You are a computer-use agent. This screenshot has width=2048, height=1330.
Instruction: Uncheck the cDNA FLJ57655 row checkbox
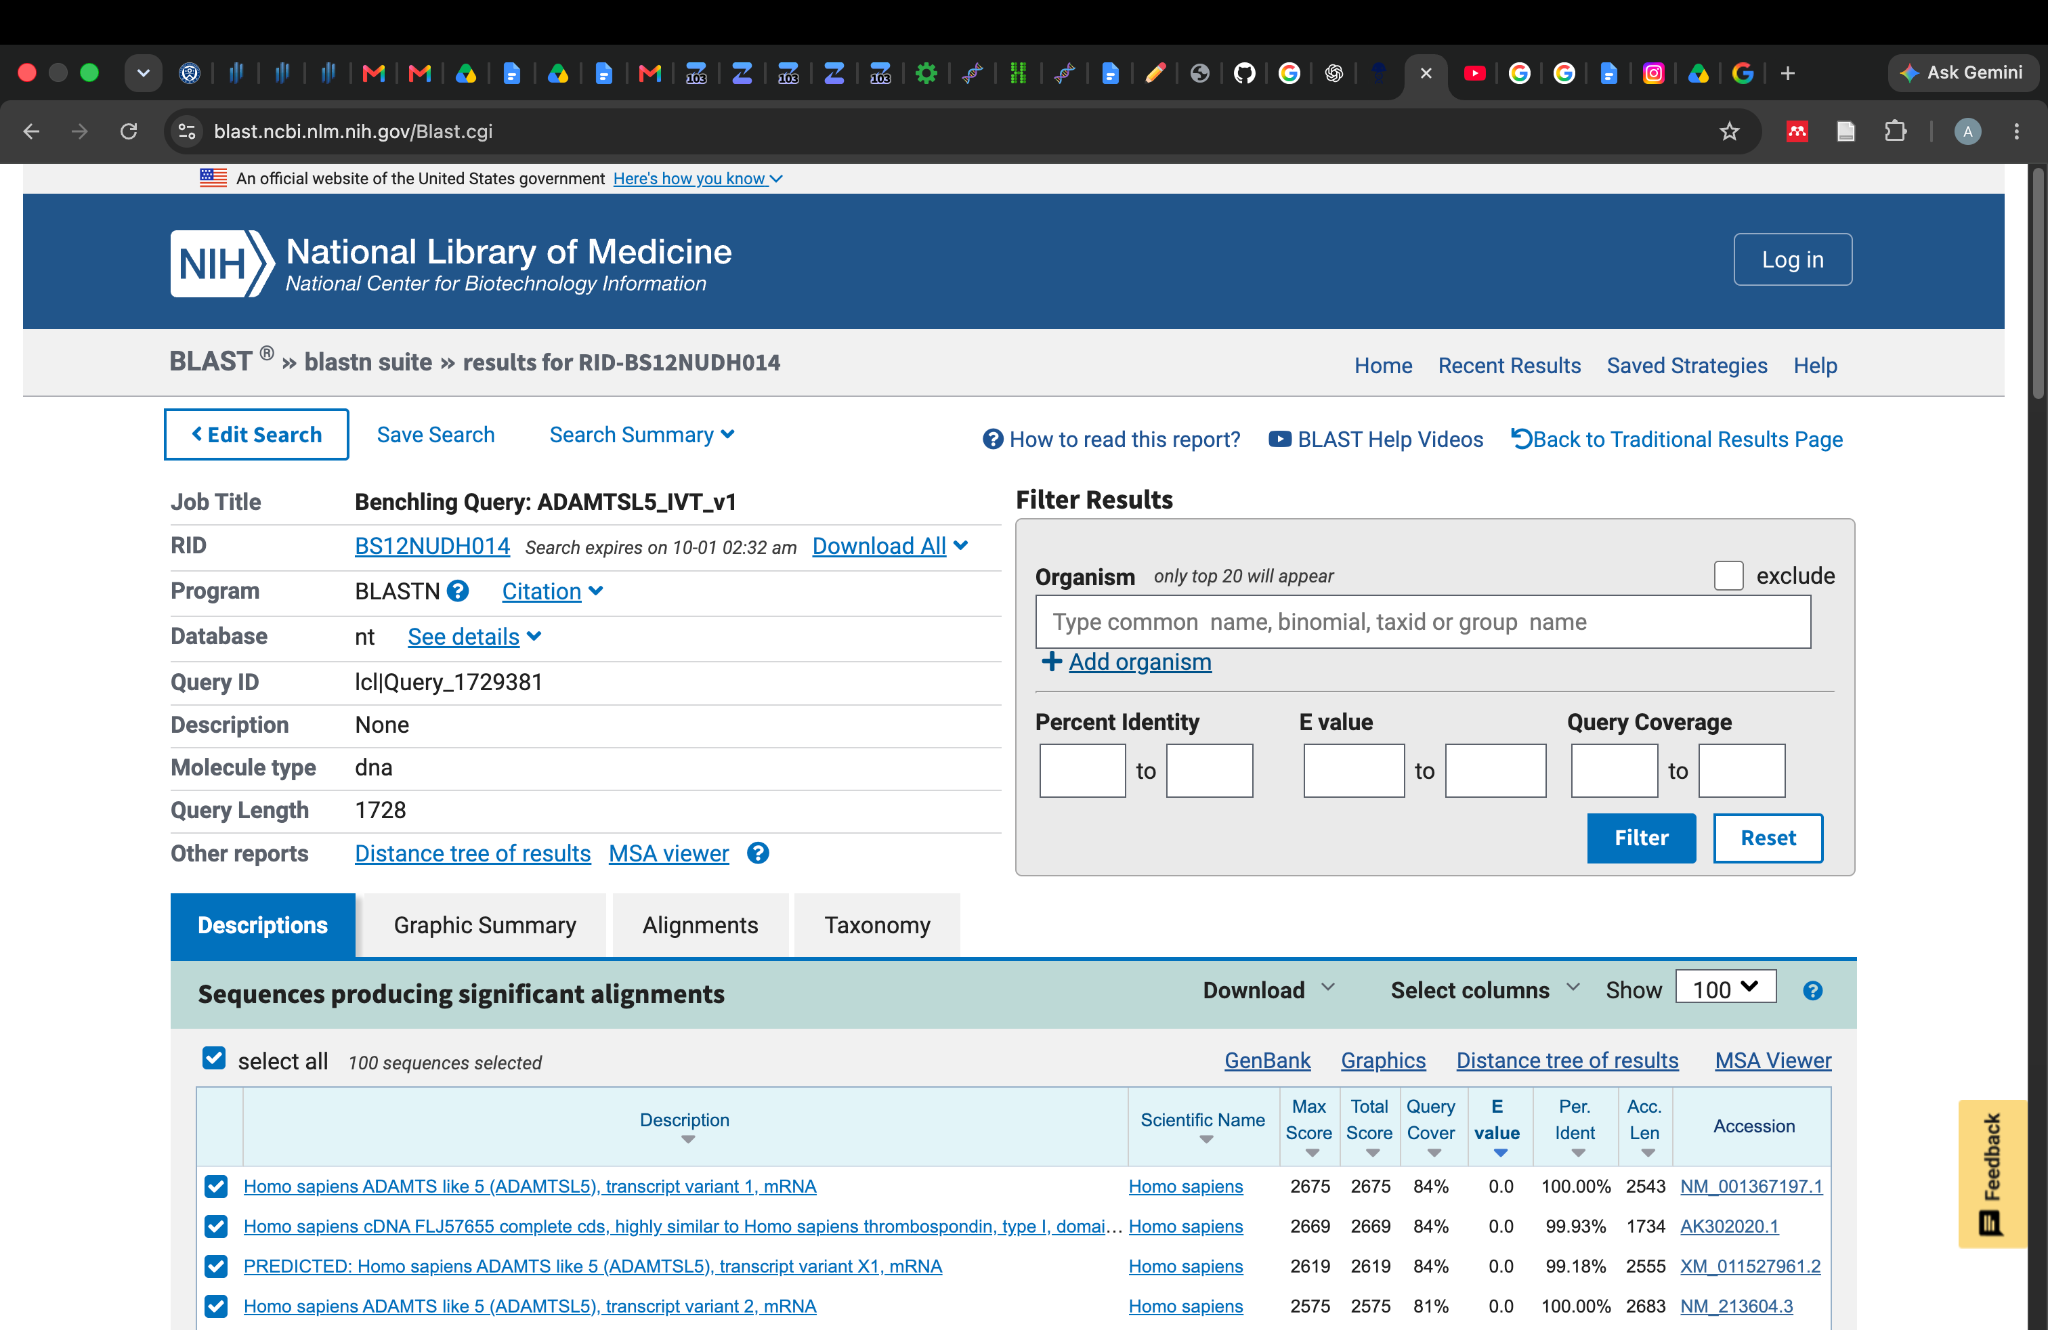pos(216,1226)
